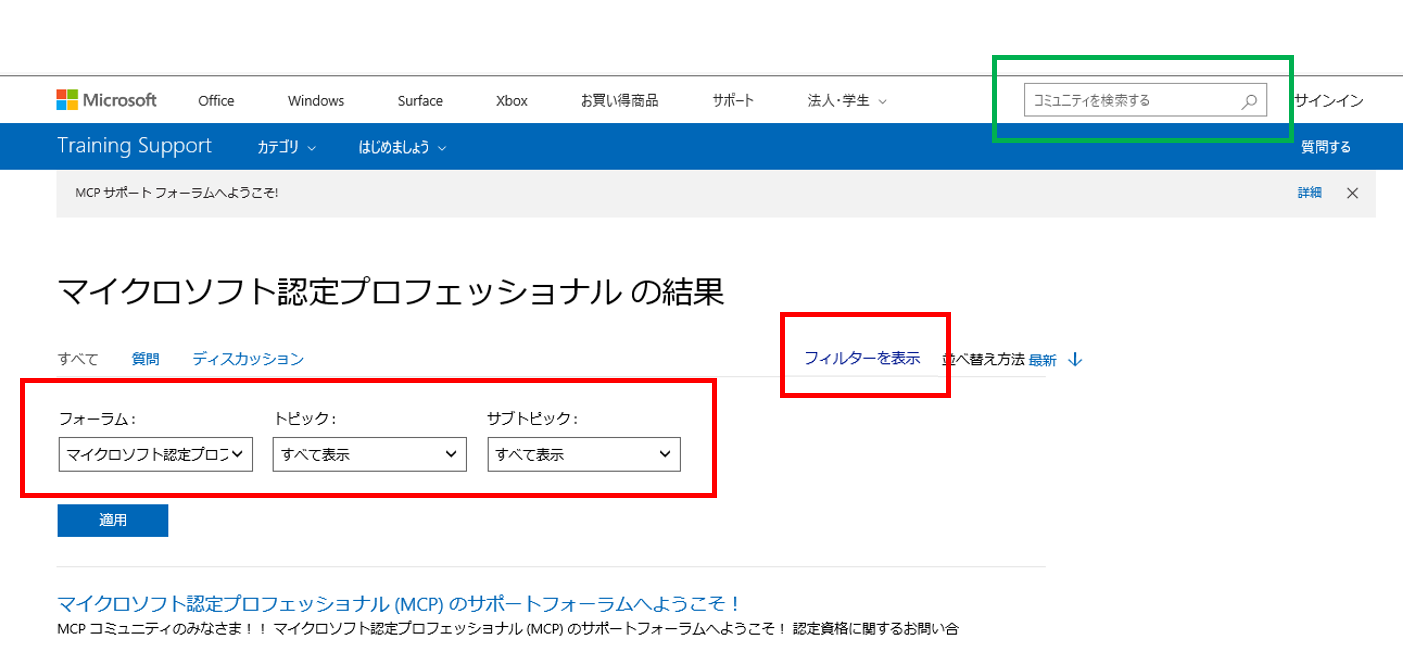This screenshot has width=1403, height=671.
Task: Open the Surface menu link
Action: tap(420, 100)
